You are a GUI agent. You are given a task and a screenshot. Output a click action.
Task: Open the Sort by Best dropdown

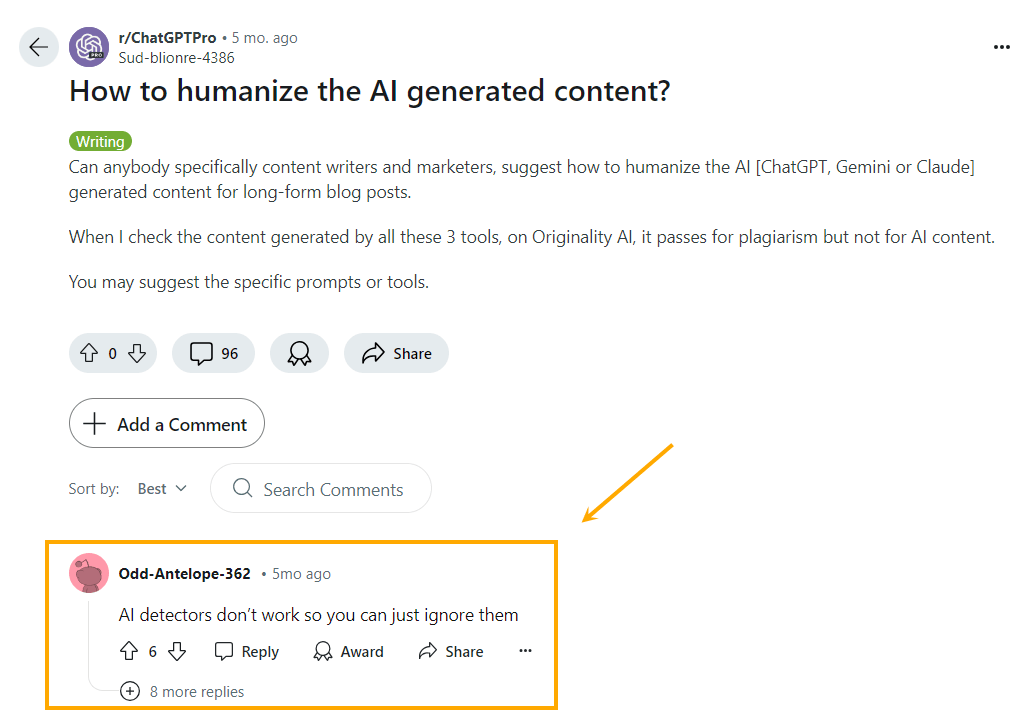161,488
